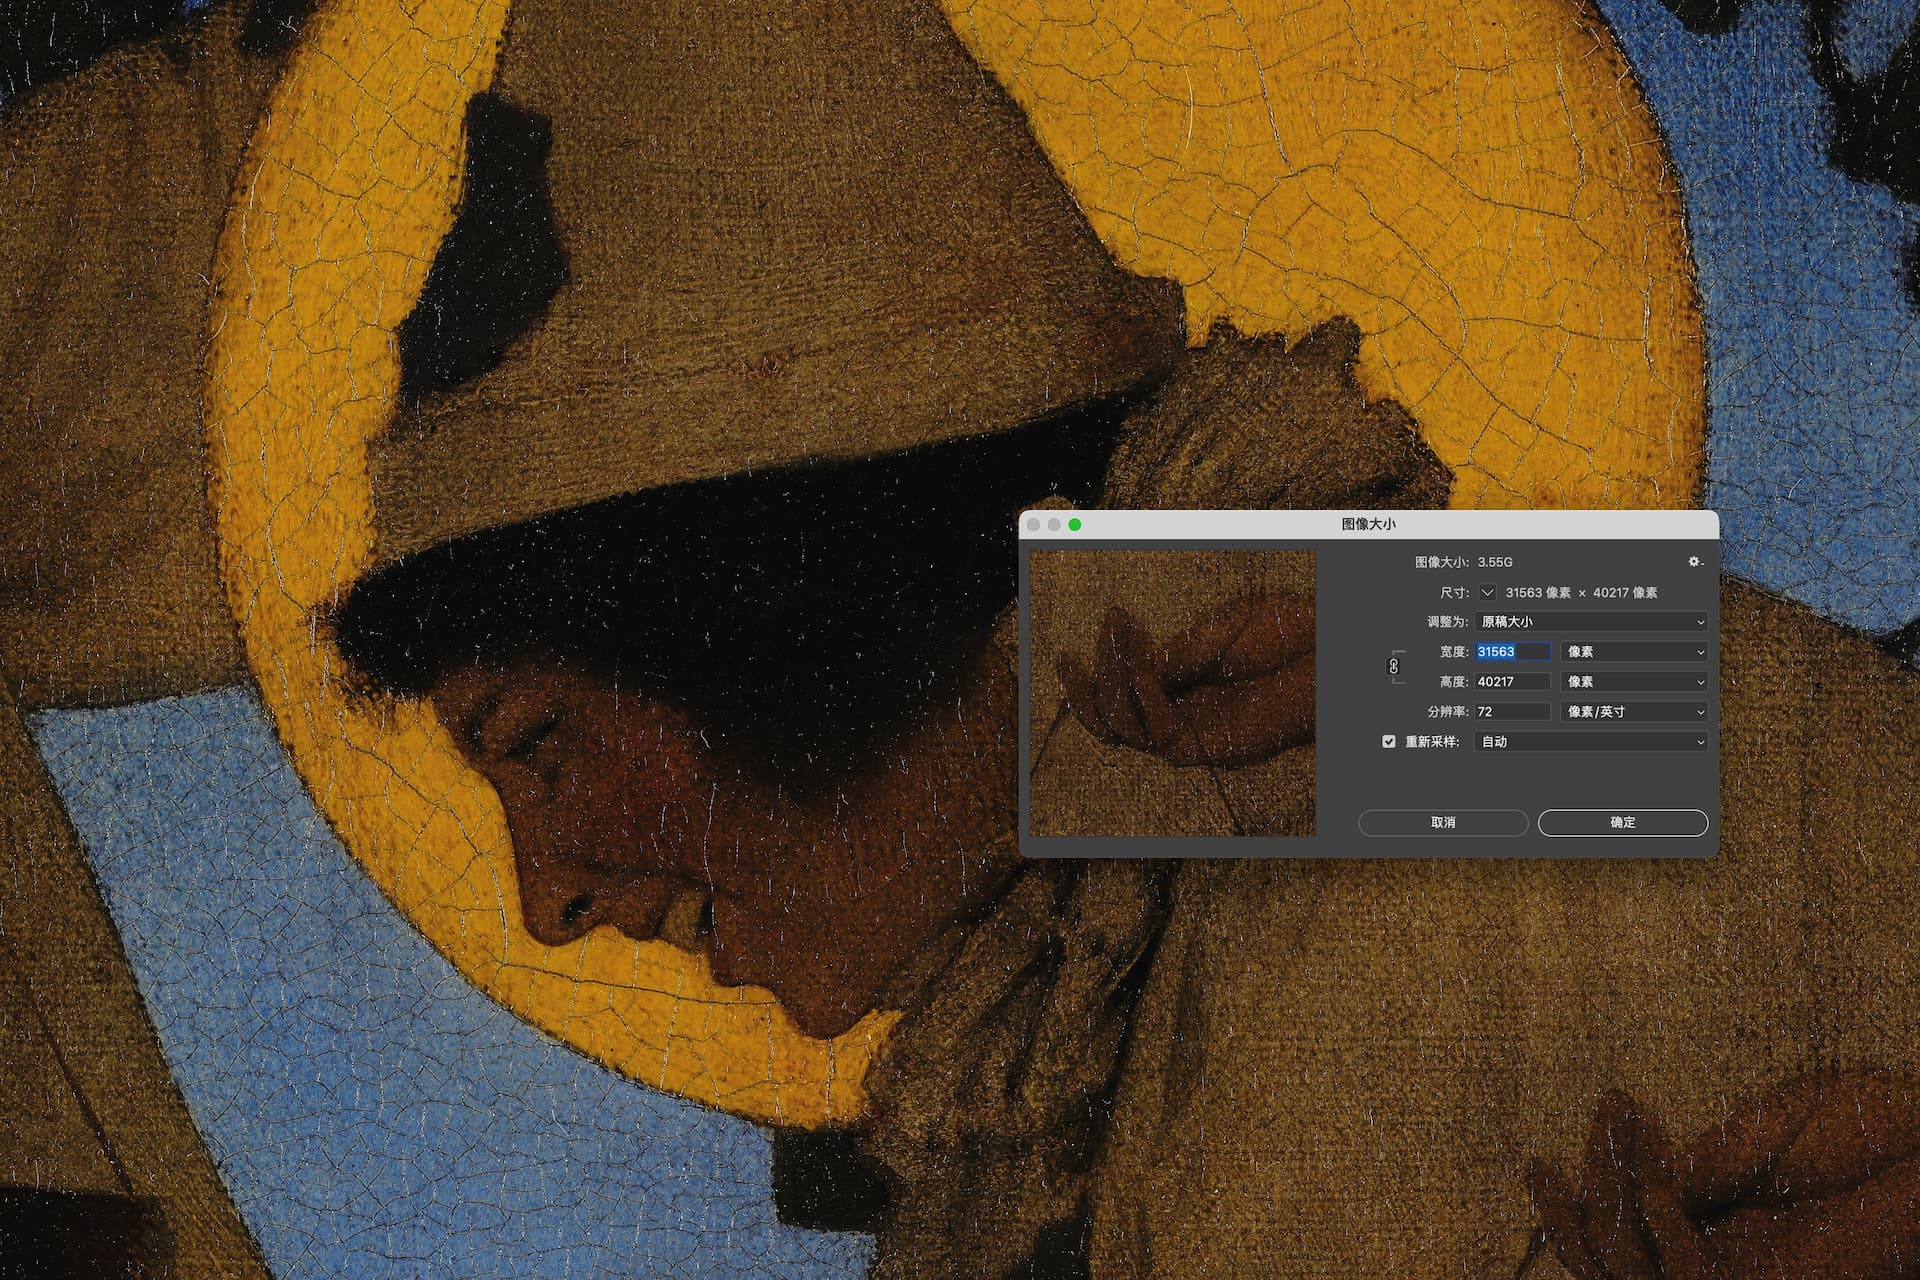Click the 宽度 label text
This screenshot has width=1920, height=1280.
pos(1454,651)
